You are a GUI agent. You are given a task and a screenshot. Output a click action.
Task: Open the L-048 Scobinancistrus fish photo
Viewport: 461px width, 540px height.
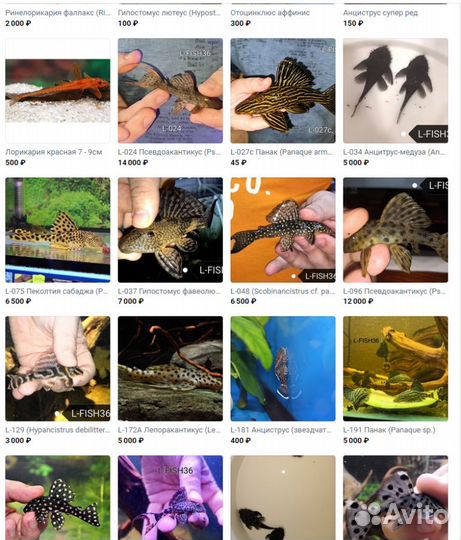(x=283, y=230)
